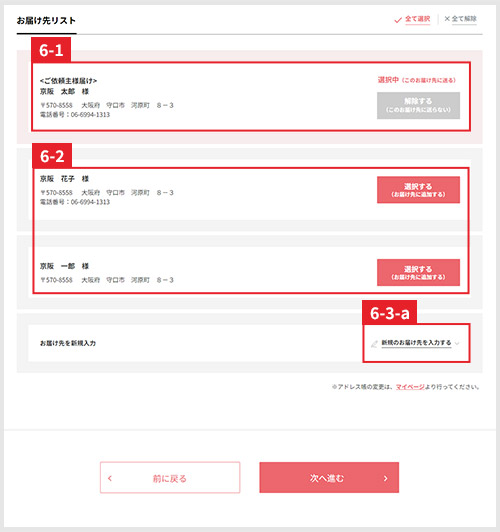This screenshot has height=532, width=500.
Task: Select 京阪 花子 as delivery destination
Action: (x=418, y=190)
